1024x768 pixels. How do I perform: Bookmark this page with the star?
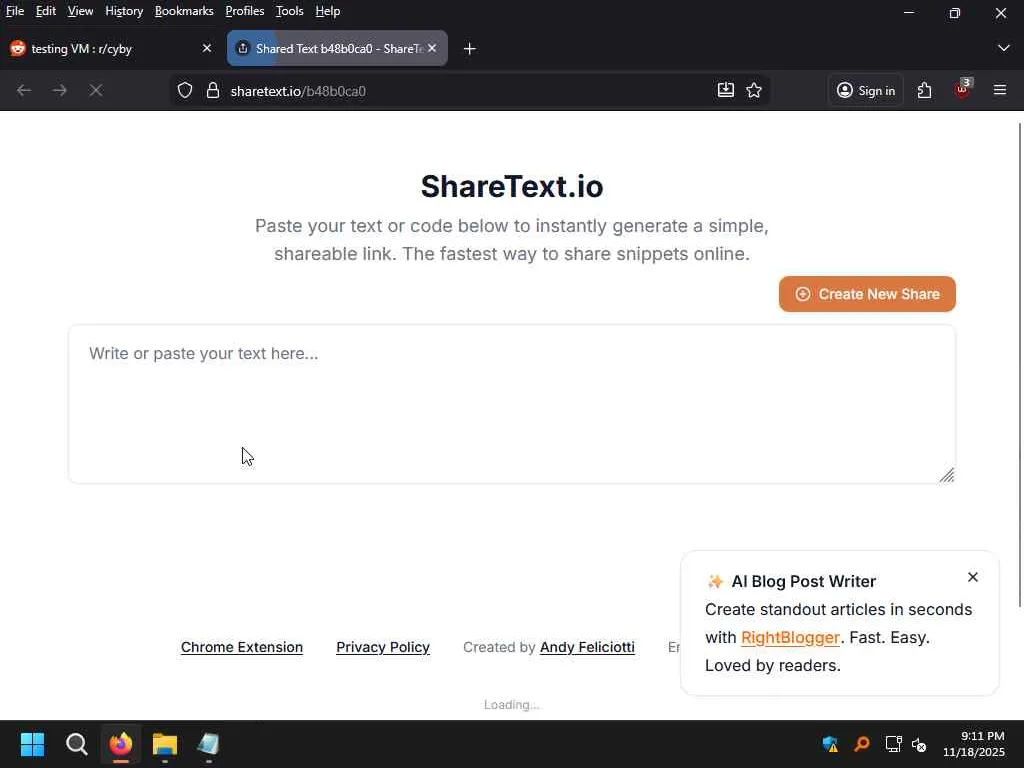(754, 90)
